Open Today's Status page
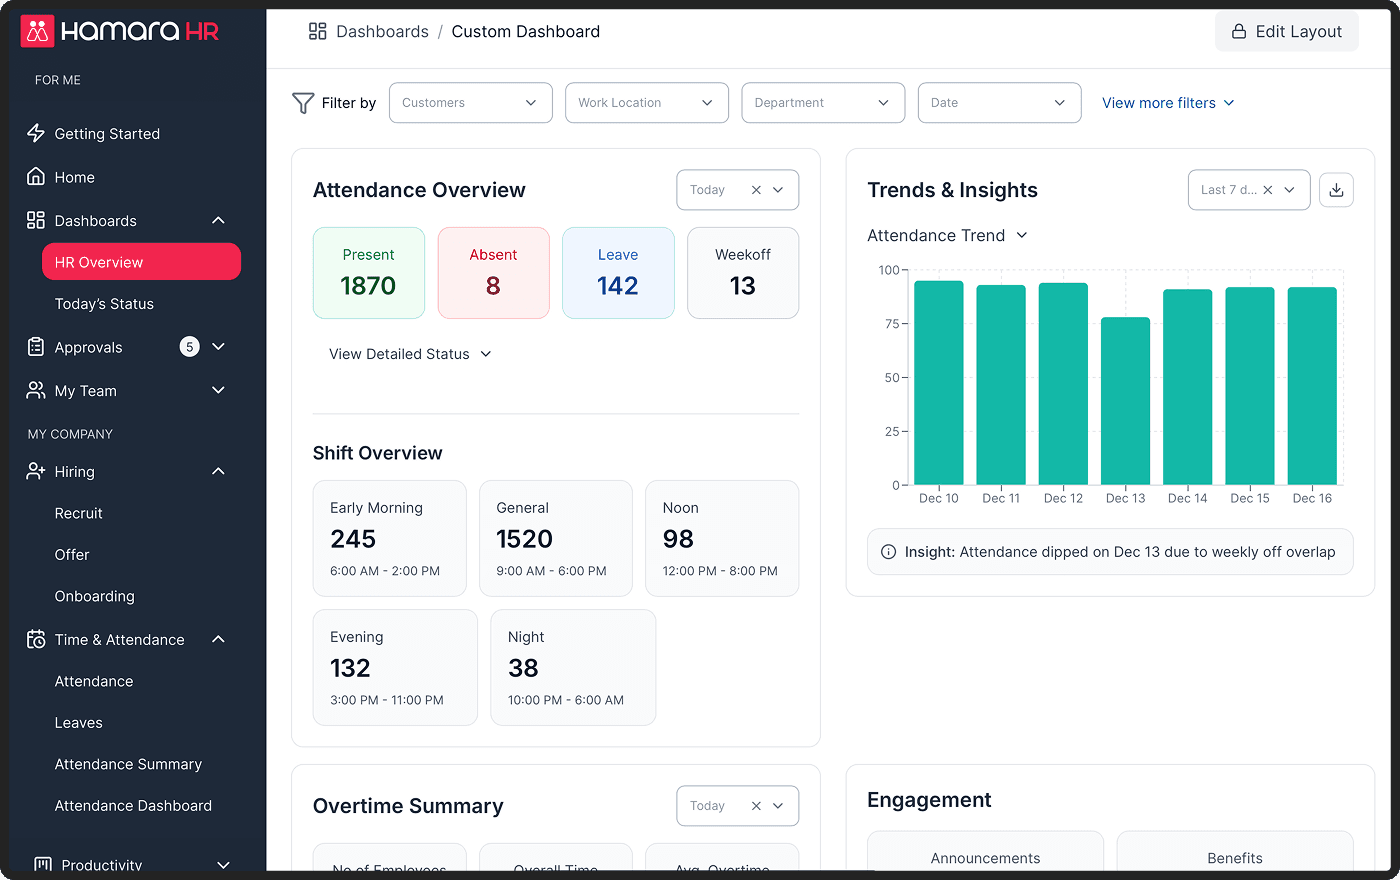Screen dimensions: 1400x880 pos(104,304)
